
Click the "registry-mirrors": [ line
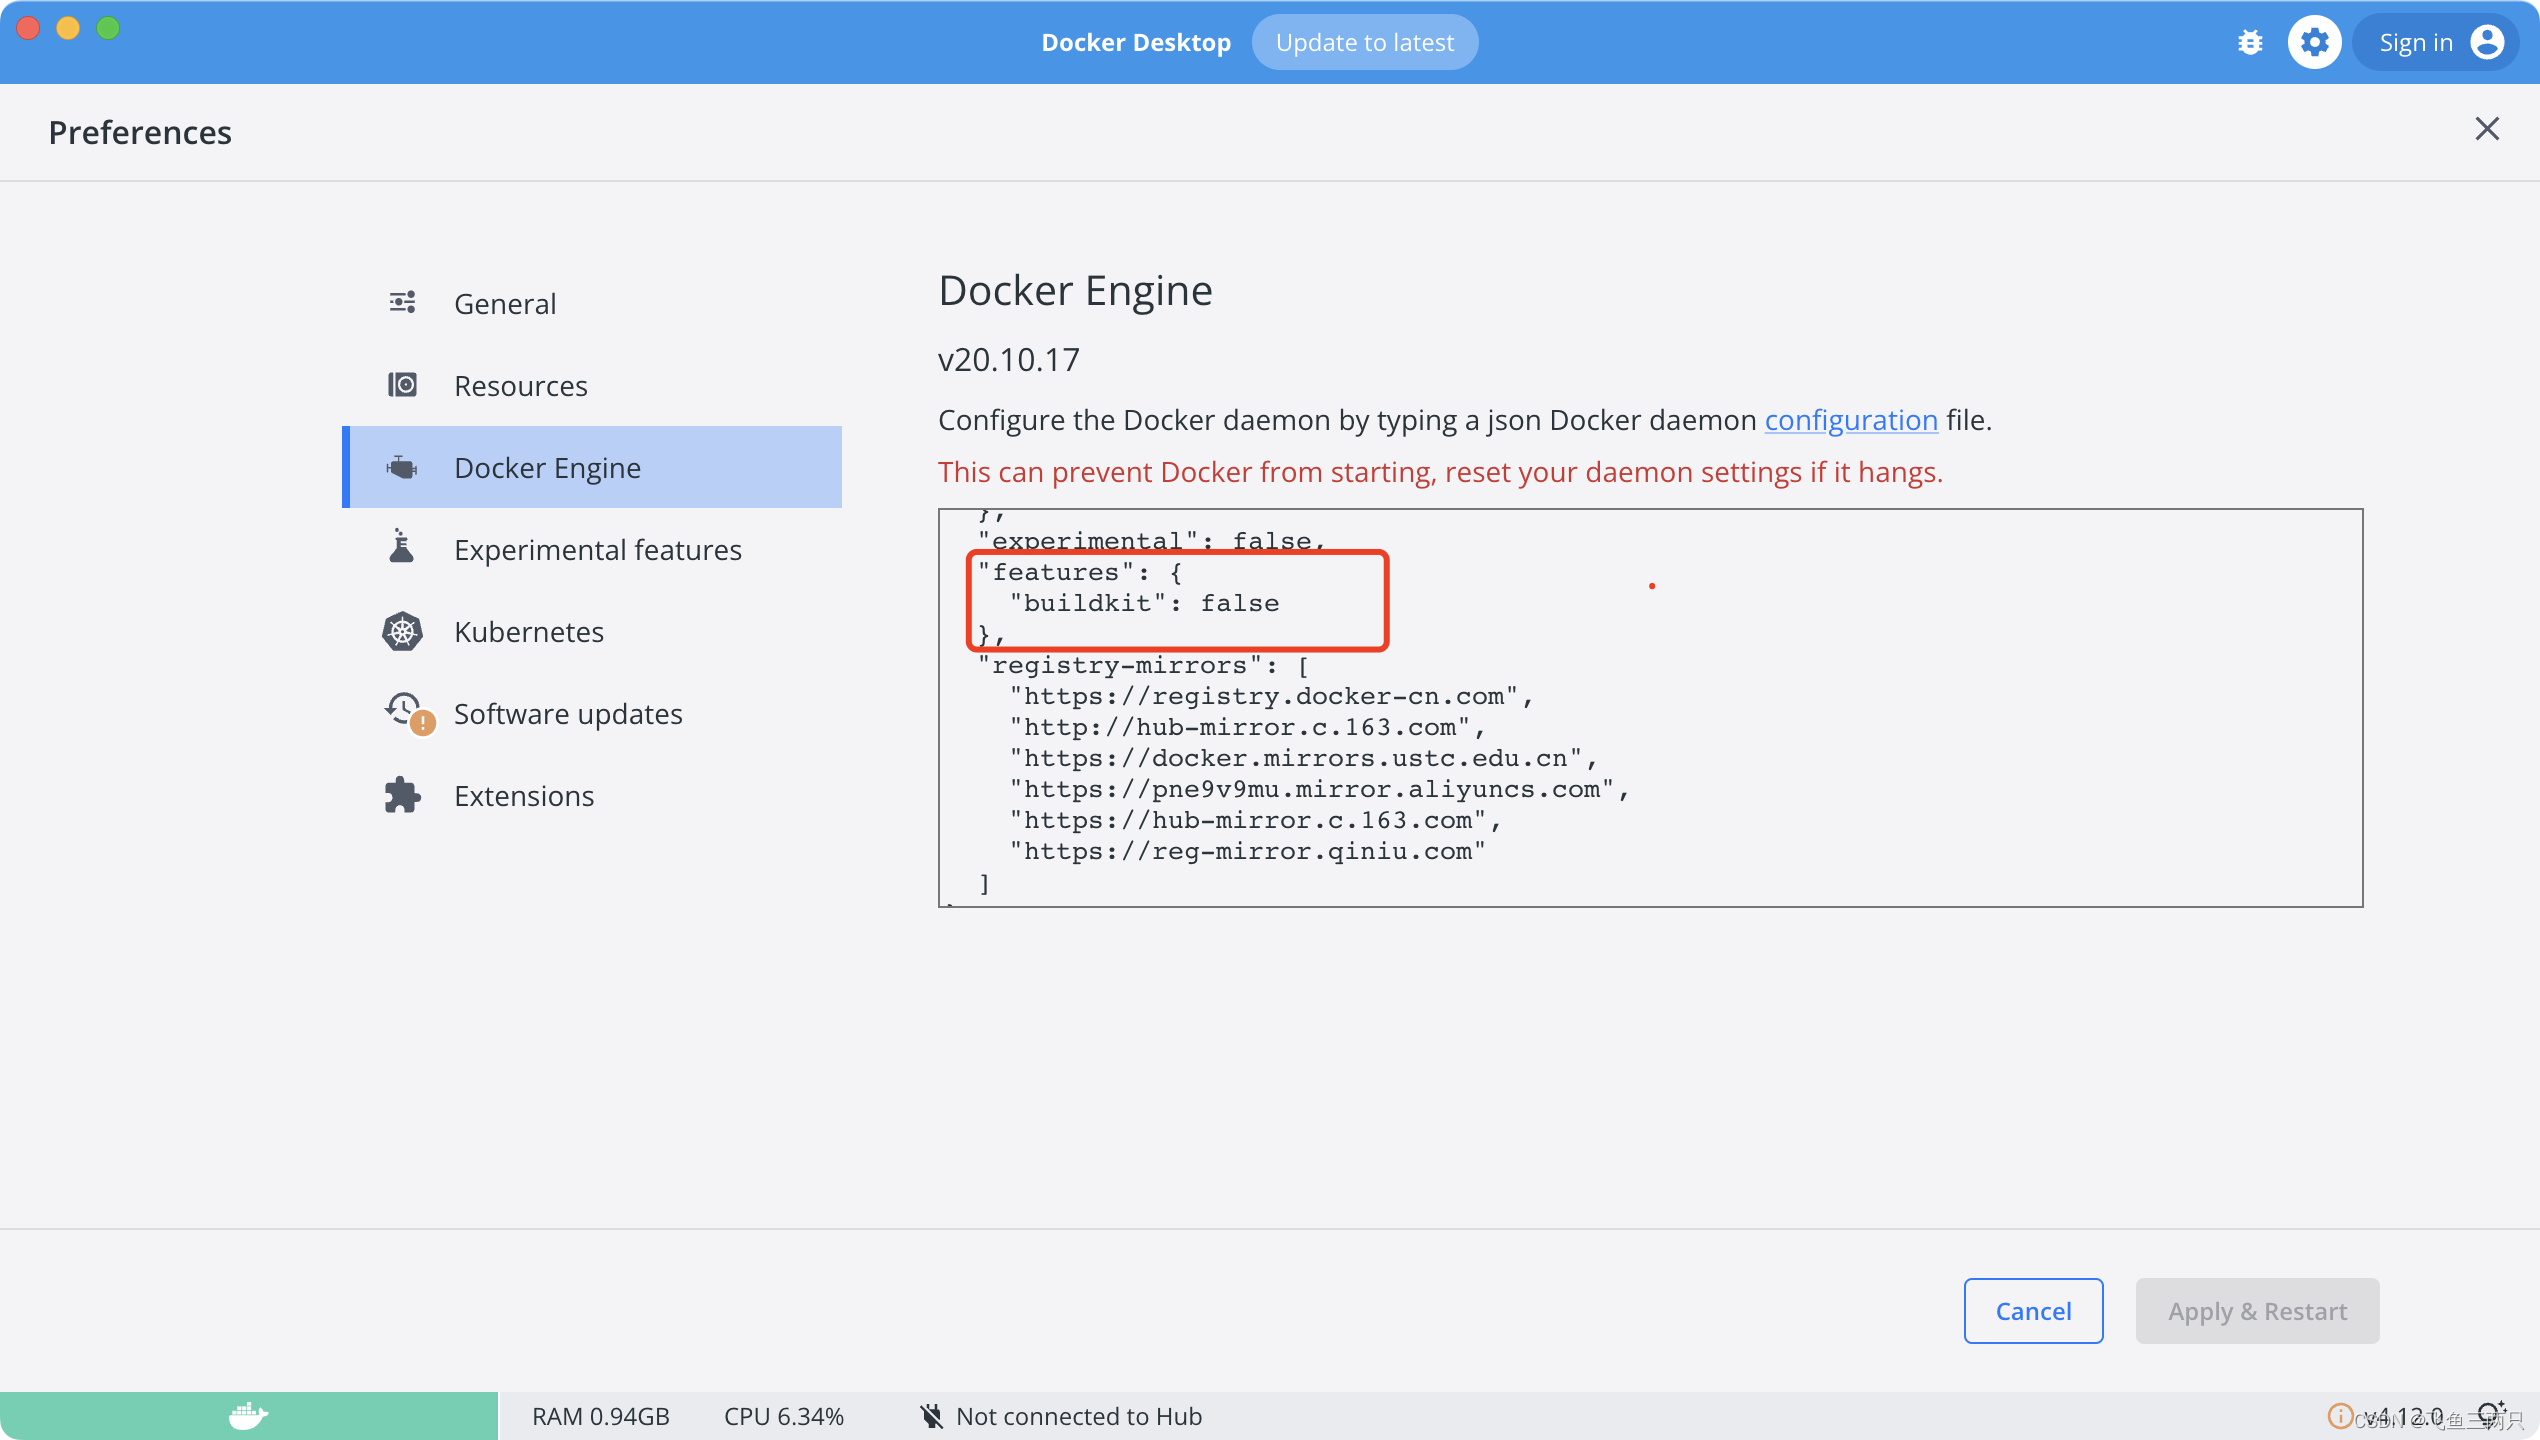tap(1143, 665)
